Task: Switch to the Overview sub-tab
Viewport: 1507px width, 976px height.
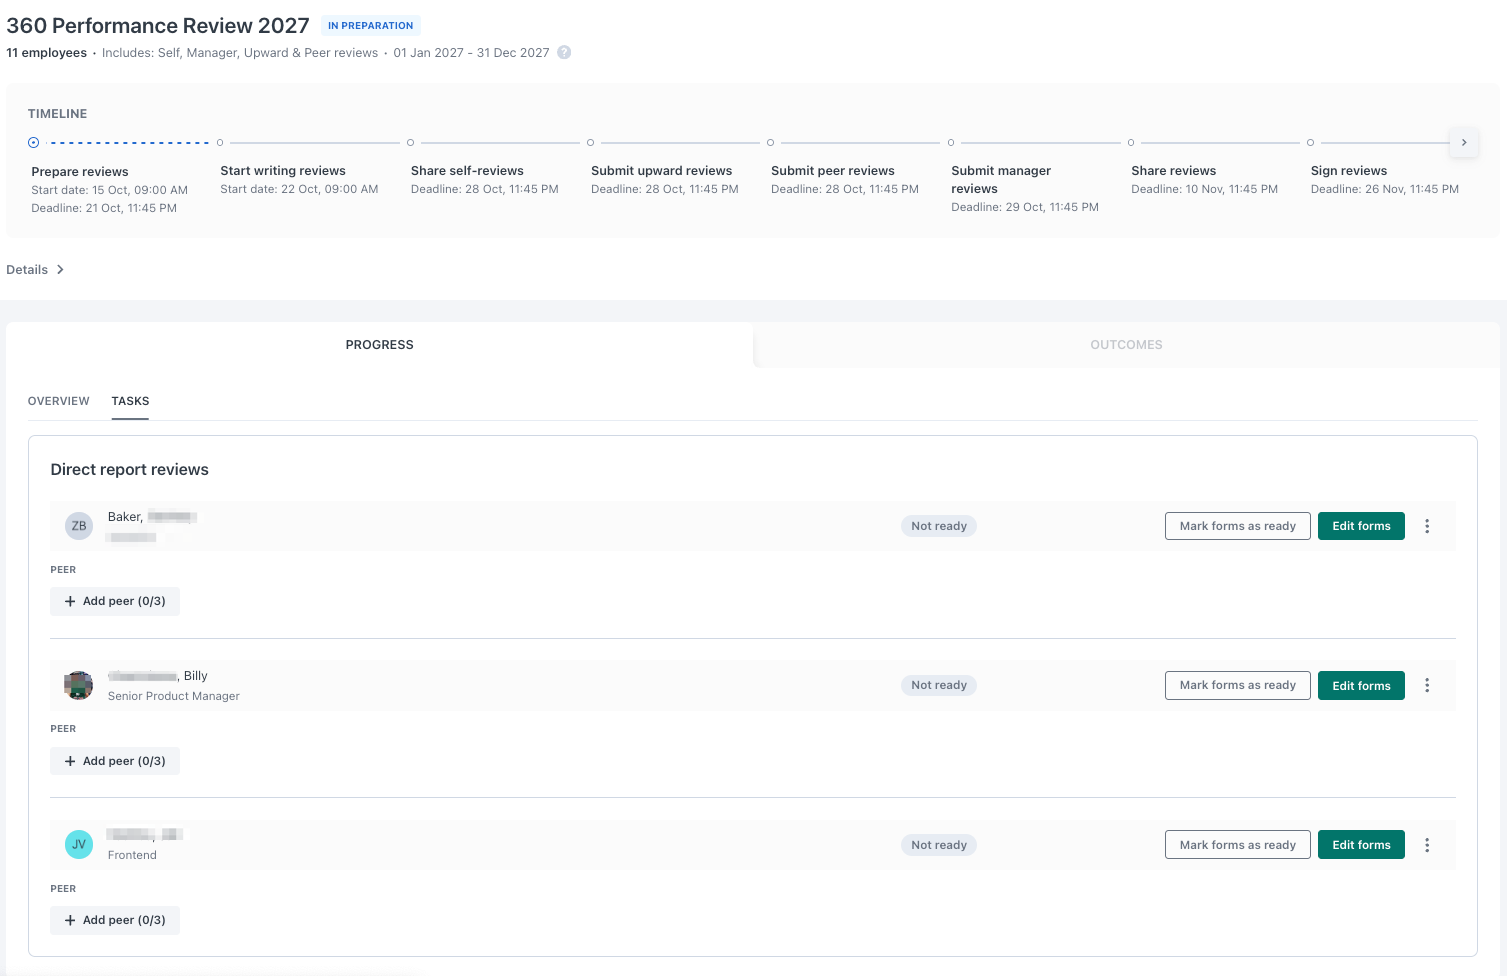Action: (59, 401)
